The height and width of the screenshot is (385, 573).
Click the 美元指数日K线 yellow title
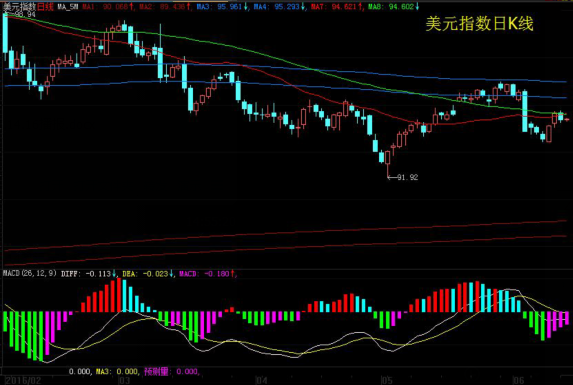(x=479, y=24)
